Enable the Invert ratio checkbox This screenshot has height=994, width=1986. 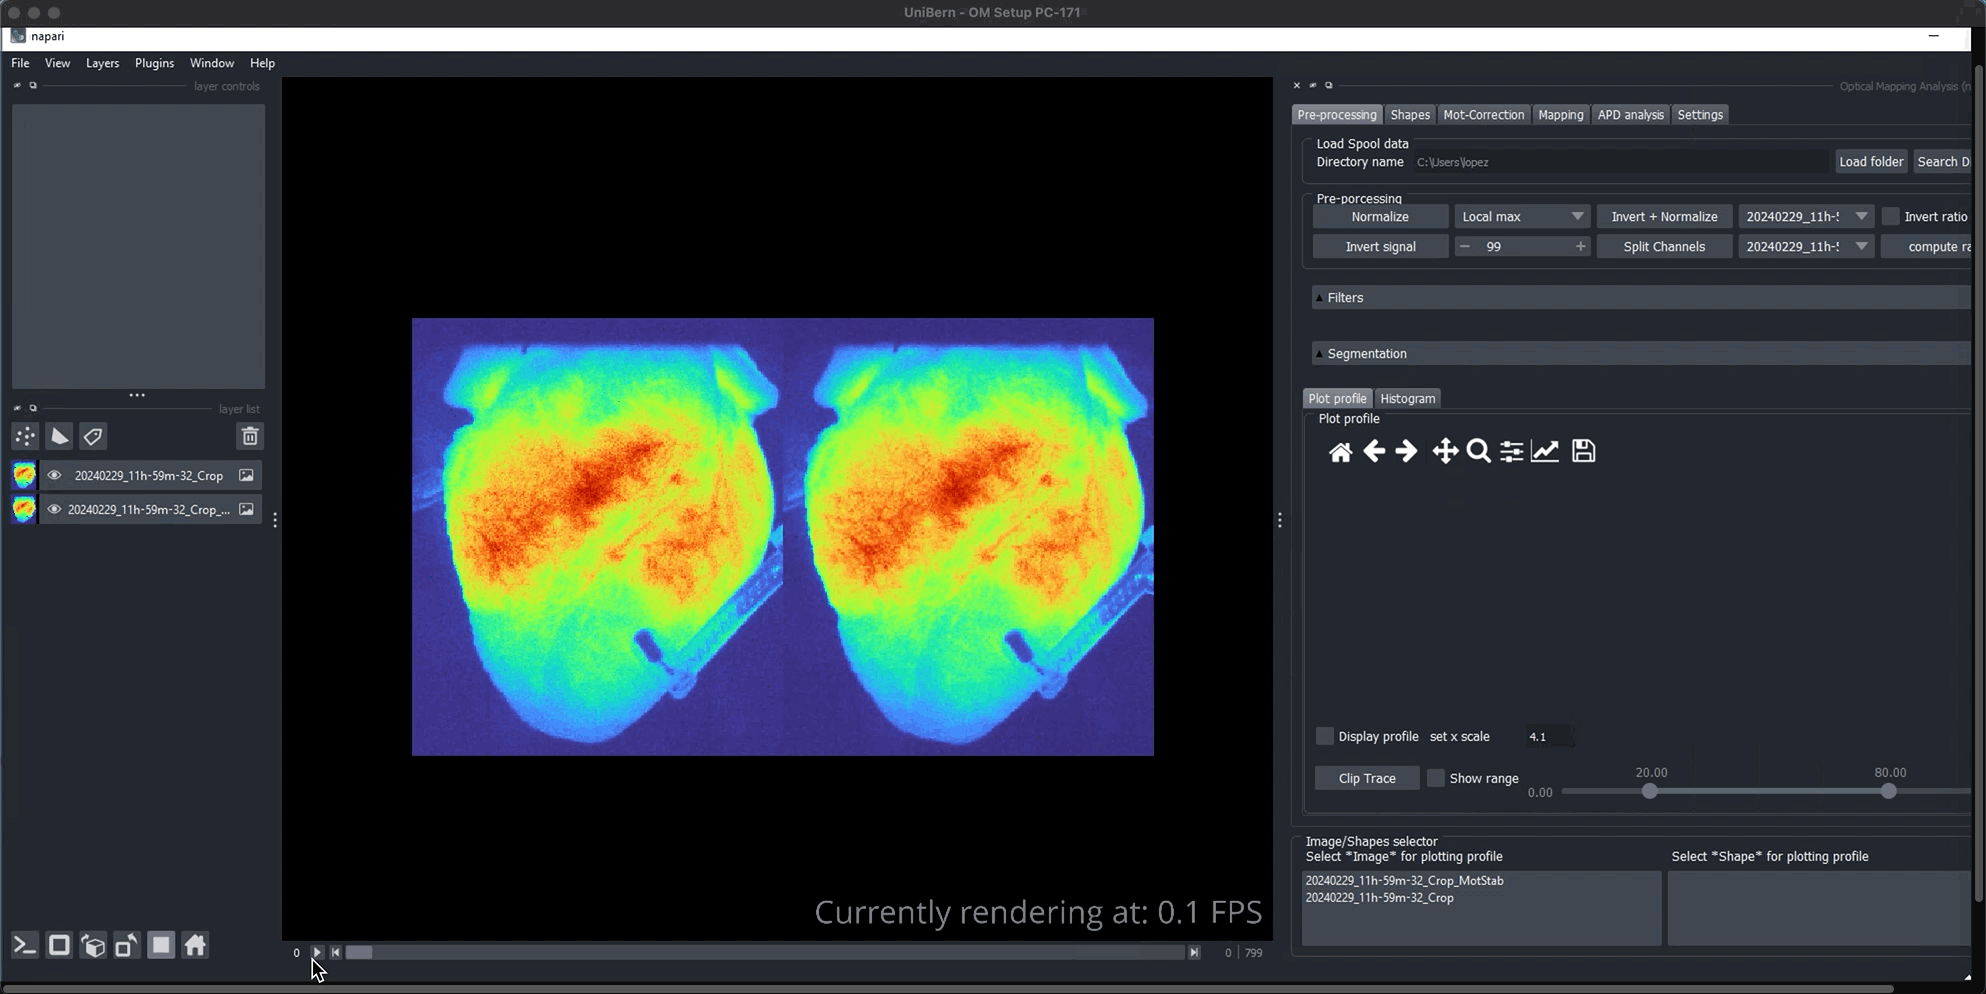coord(1890,217)
